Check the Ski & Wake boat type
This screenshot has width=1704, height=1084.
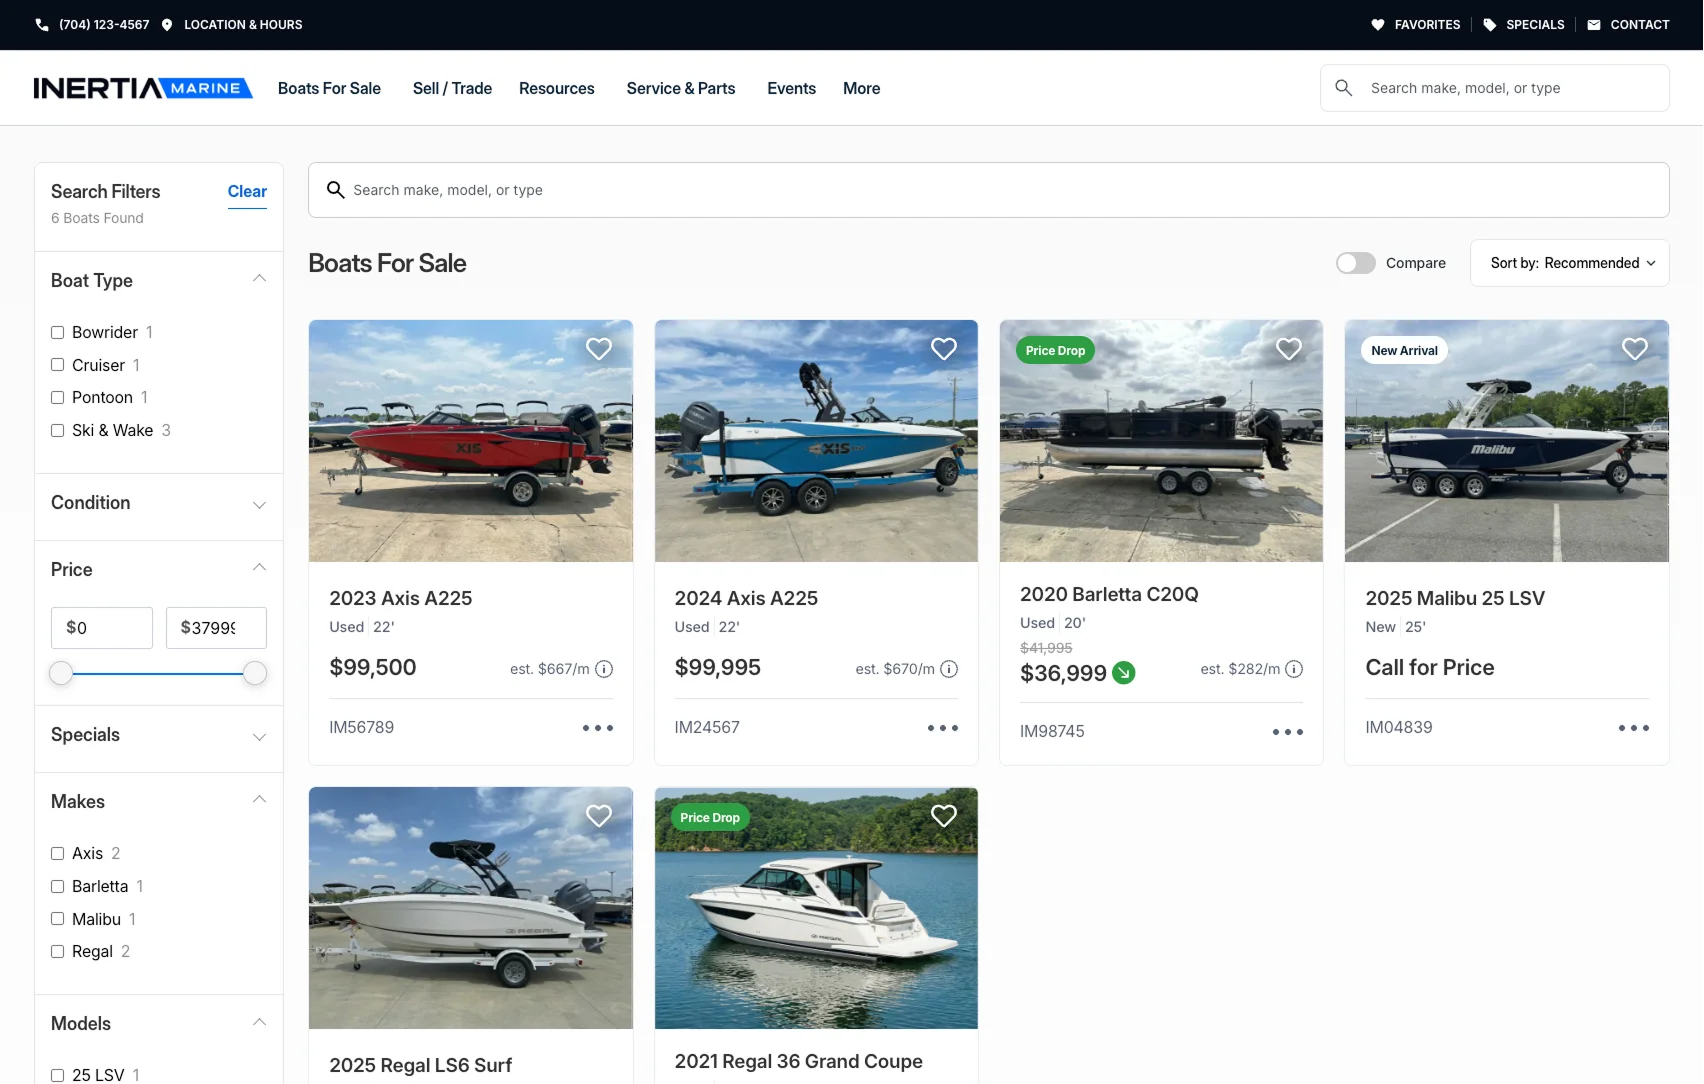(58, 430)
